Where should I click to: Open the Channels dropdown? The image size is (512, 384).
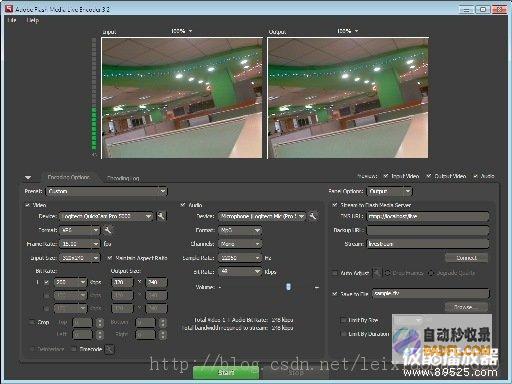240,244
